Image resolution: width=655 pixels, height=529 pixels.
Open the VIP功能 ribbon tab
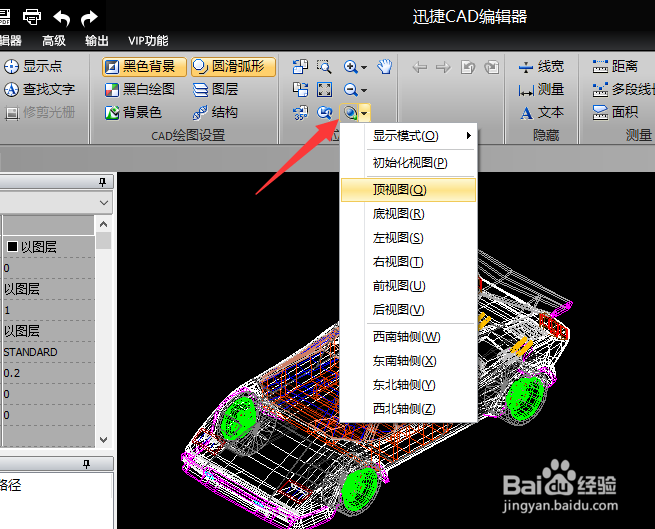point(148,41)
